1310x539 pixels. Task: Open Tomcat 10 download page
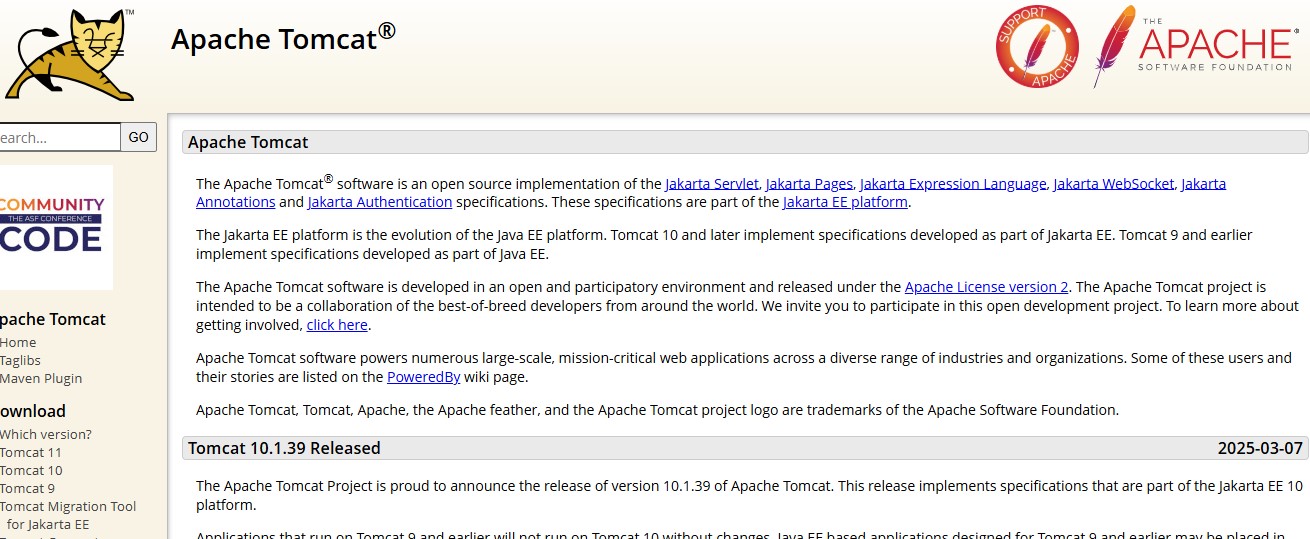[x=31, y=470]
